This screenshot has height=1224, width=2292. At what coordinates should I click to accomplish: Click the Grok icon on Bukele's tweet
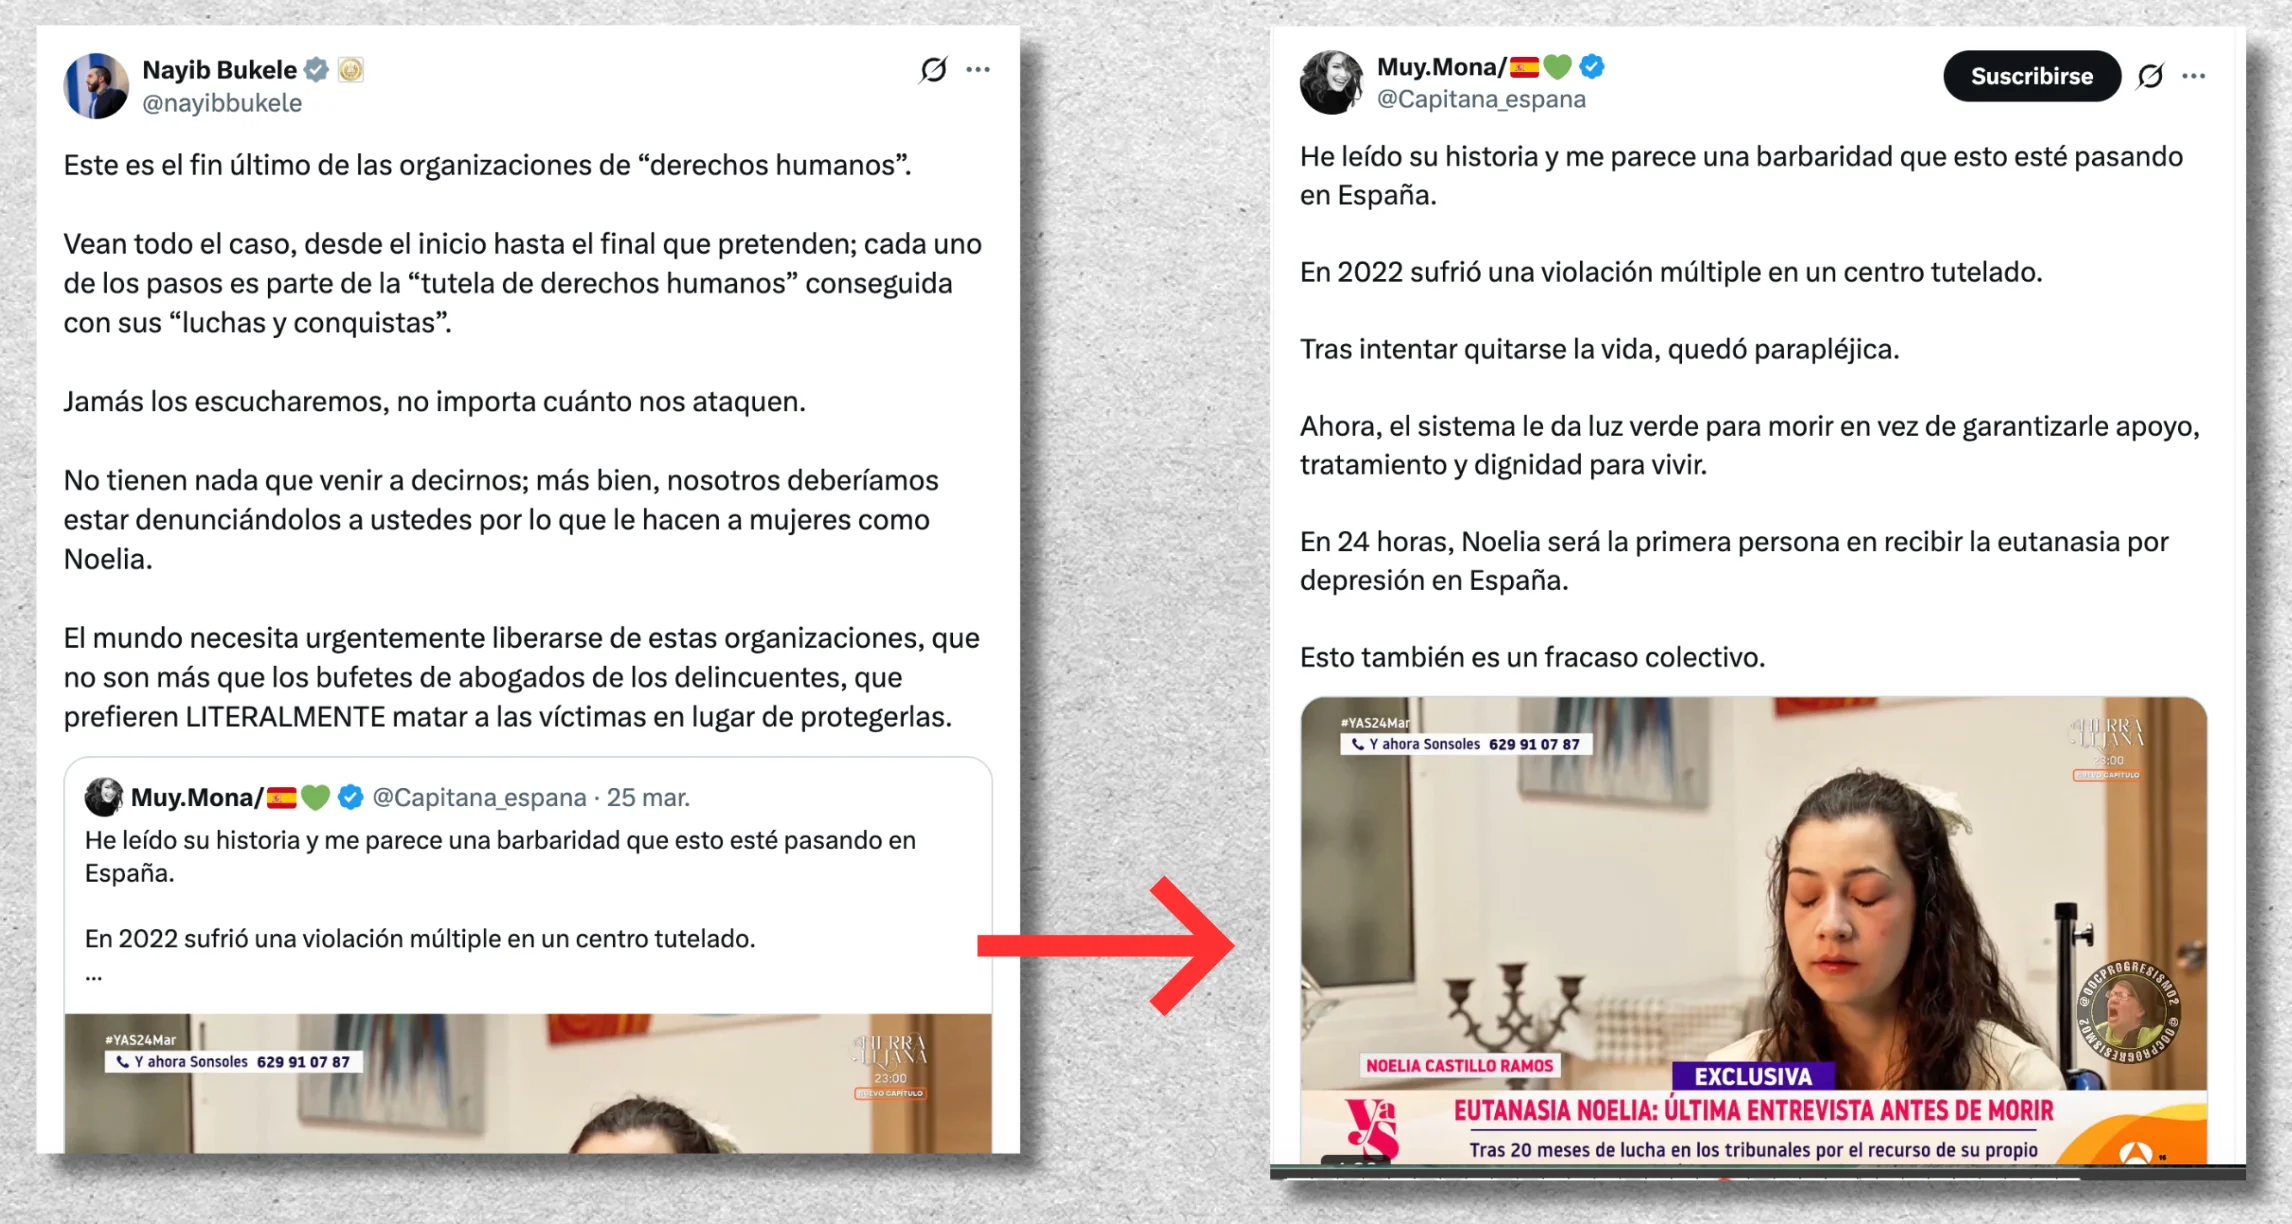pyautogui.click(x=933, y=70)
